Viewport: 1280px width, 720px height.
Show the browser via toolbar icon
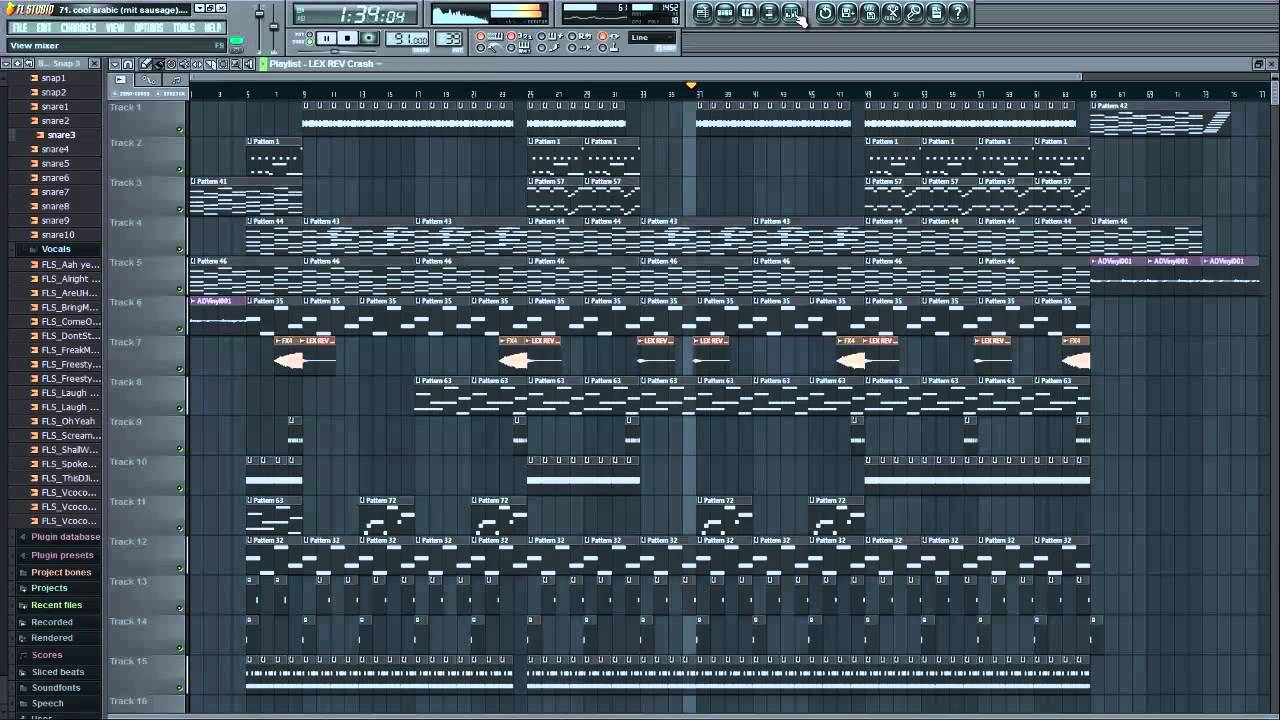tap(769, 13)
